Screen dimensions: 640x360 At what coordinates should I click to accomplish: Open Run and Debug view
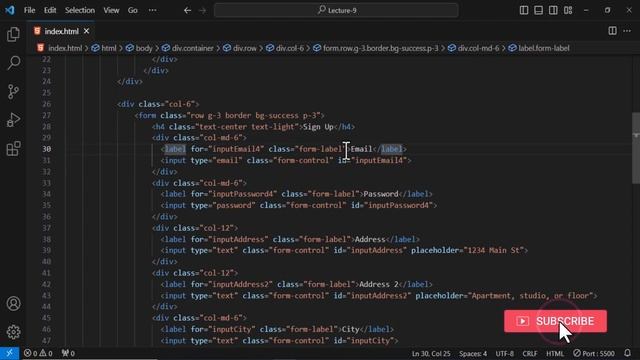[x=13, y=120]
